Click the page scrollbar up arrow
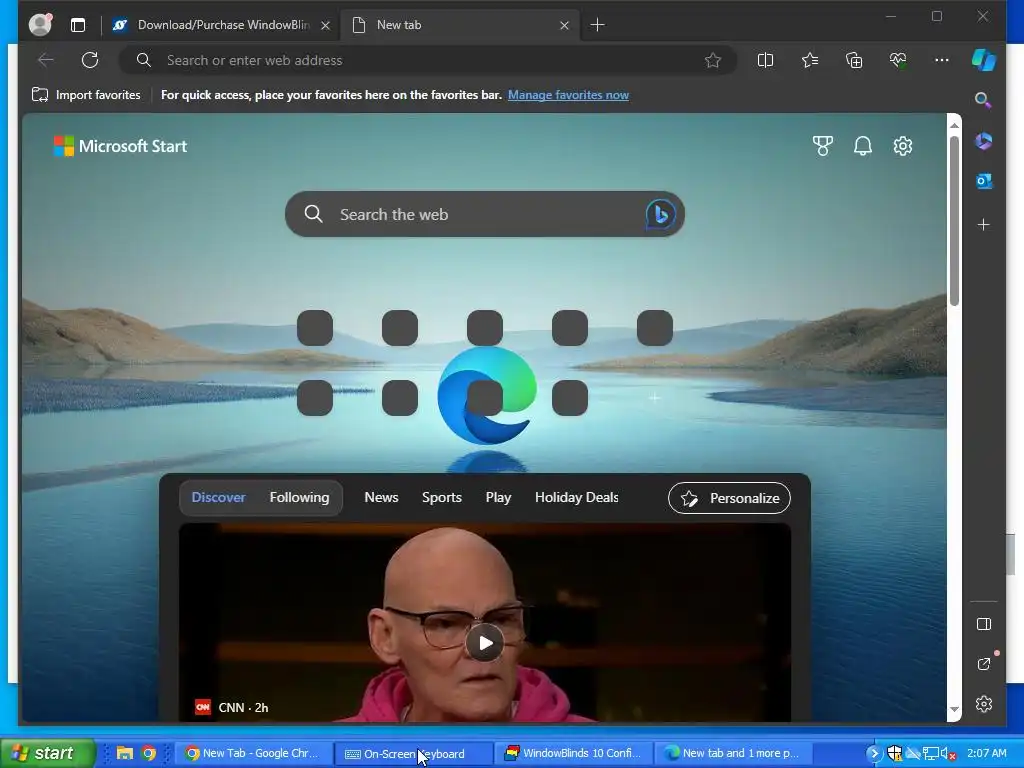 coord(954,125)
